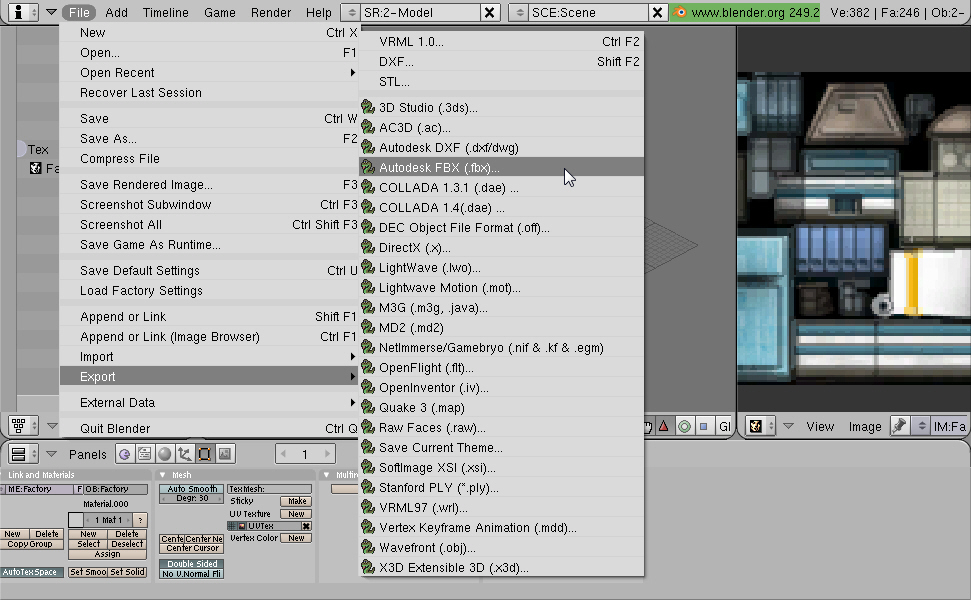This screenshot has height=600, width=971.
Task: Click the 1 Mat 1 material index field
Action: coord(109,520)
